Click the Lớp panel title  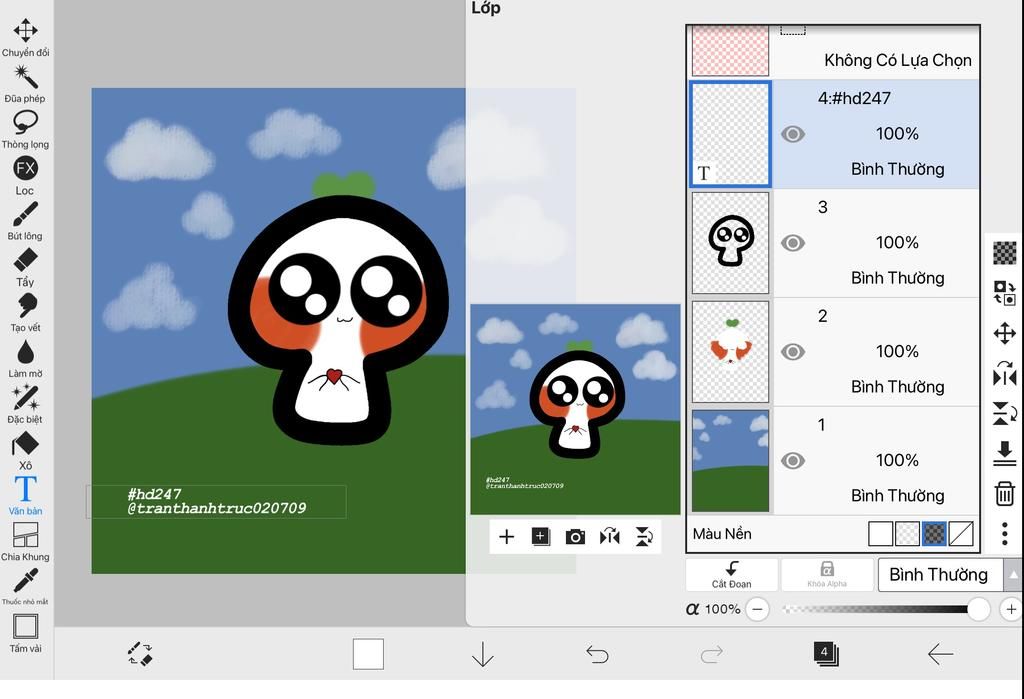486,8
